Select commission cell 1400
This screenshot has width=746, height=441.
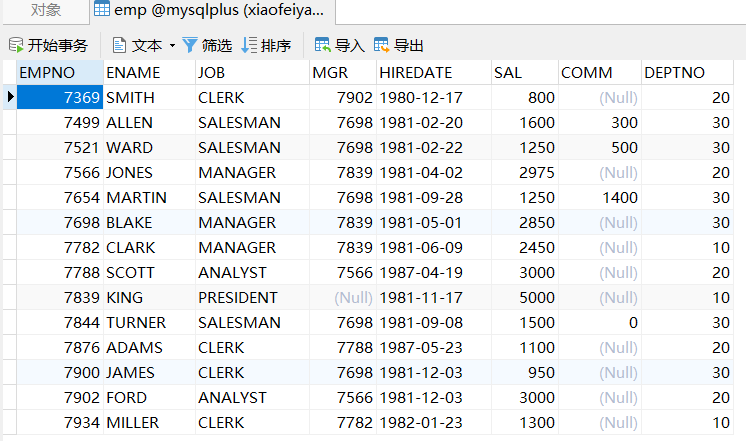click(x=600, y=197)
